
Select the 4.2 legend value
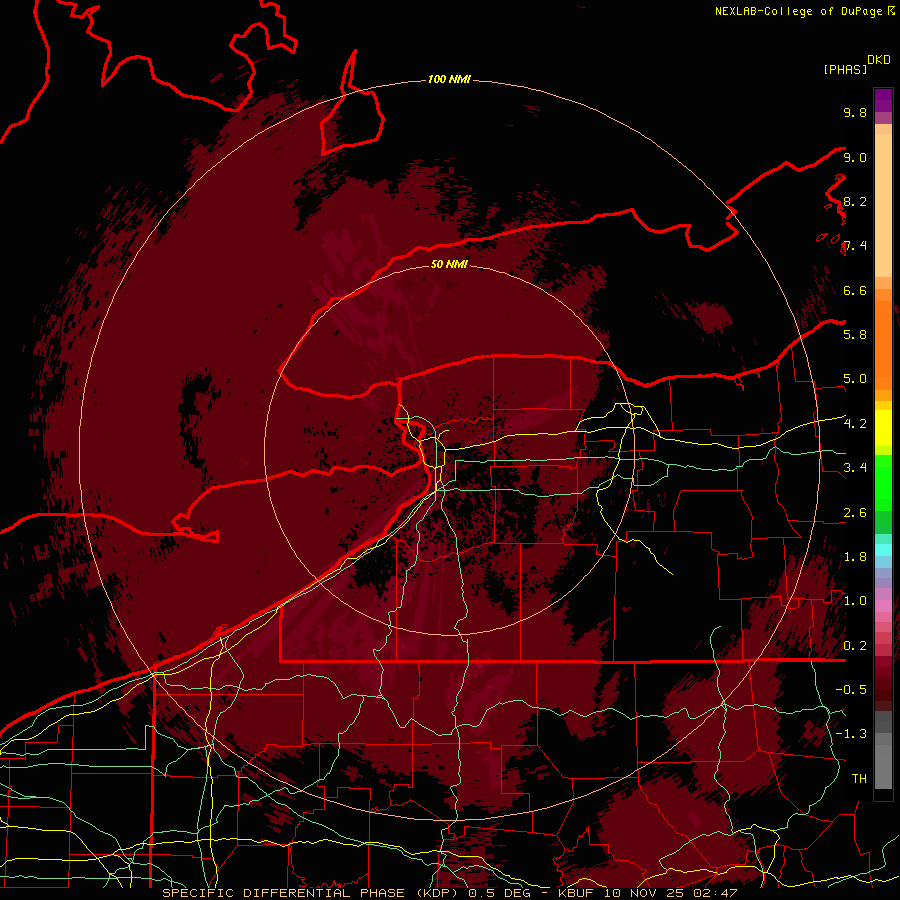855,424
